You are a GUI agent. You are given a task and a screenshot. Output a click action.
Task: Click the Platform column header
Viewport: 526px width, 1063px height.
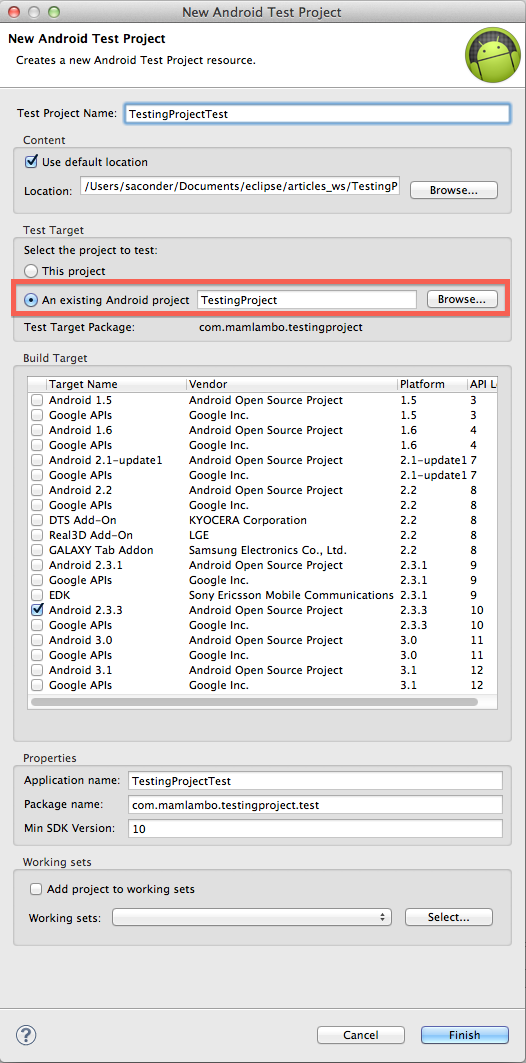click(x=432, y=384)
